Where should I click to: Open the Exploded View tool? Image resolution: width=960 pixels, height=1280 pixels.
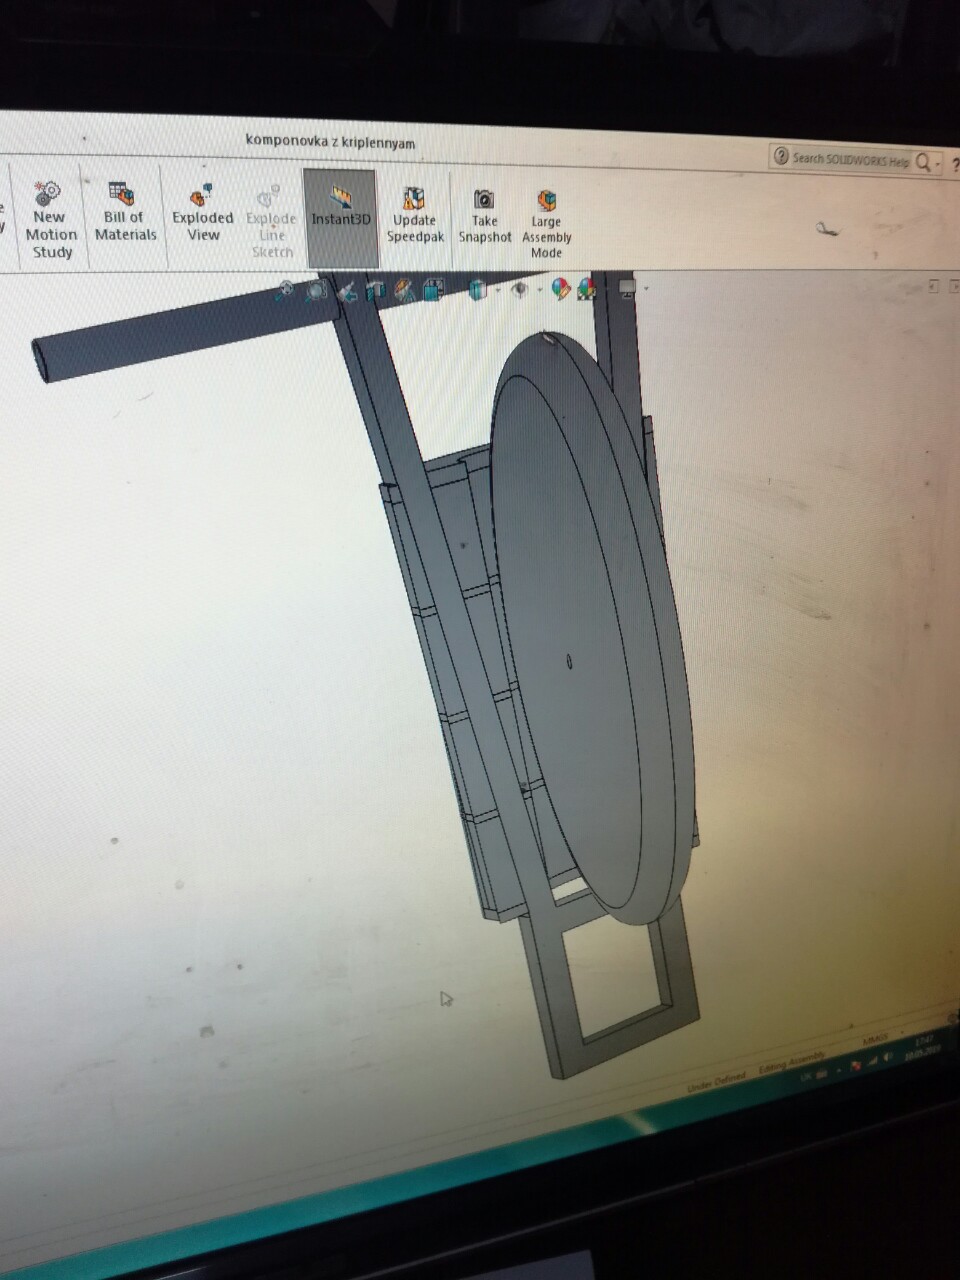coord(203,213)
